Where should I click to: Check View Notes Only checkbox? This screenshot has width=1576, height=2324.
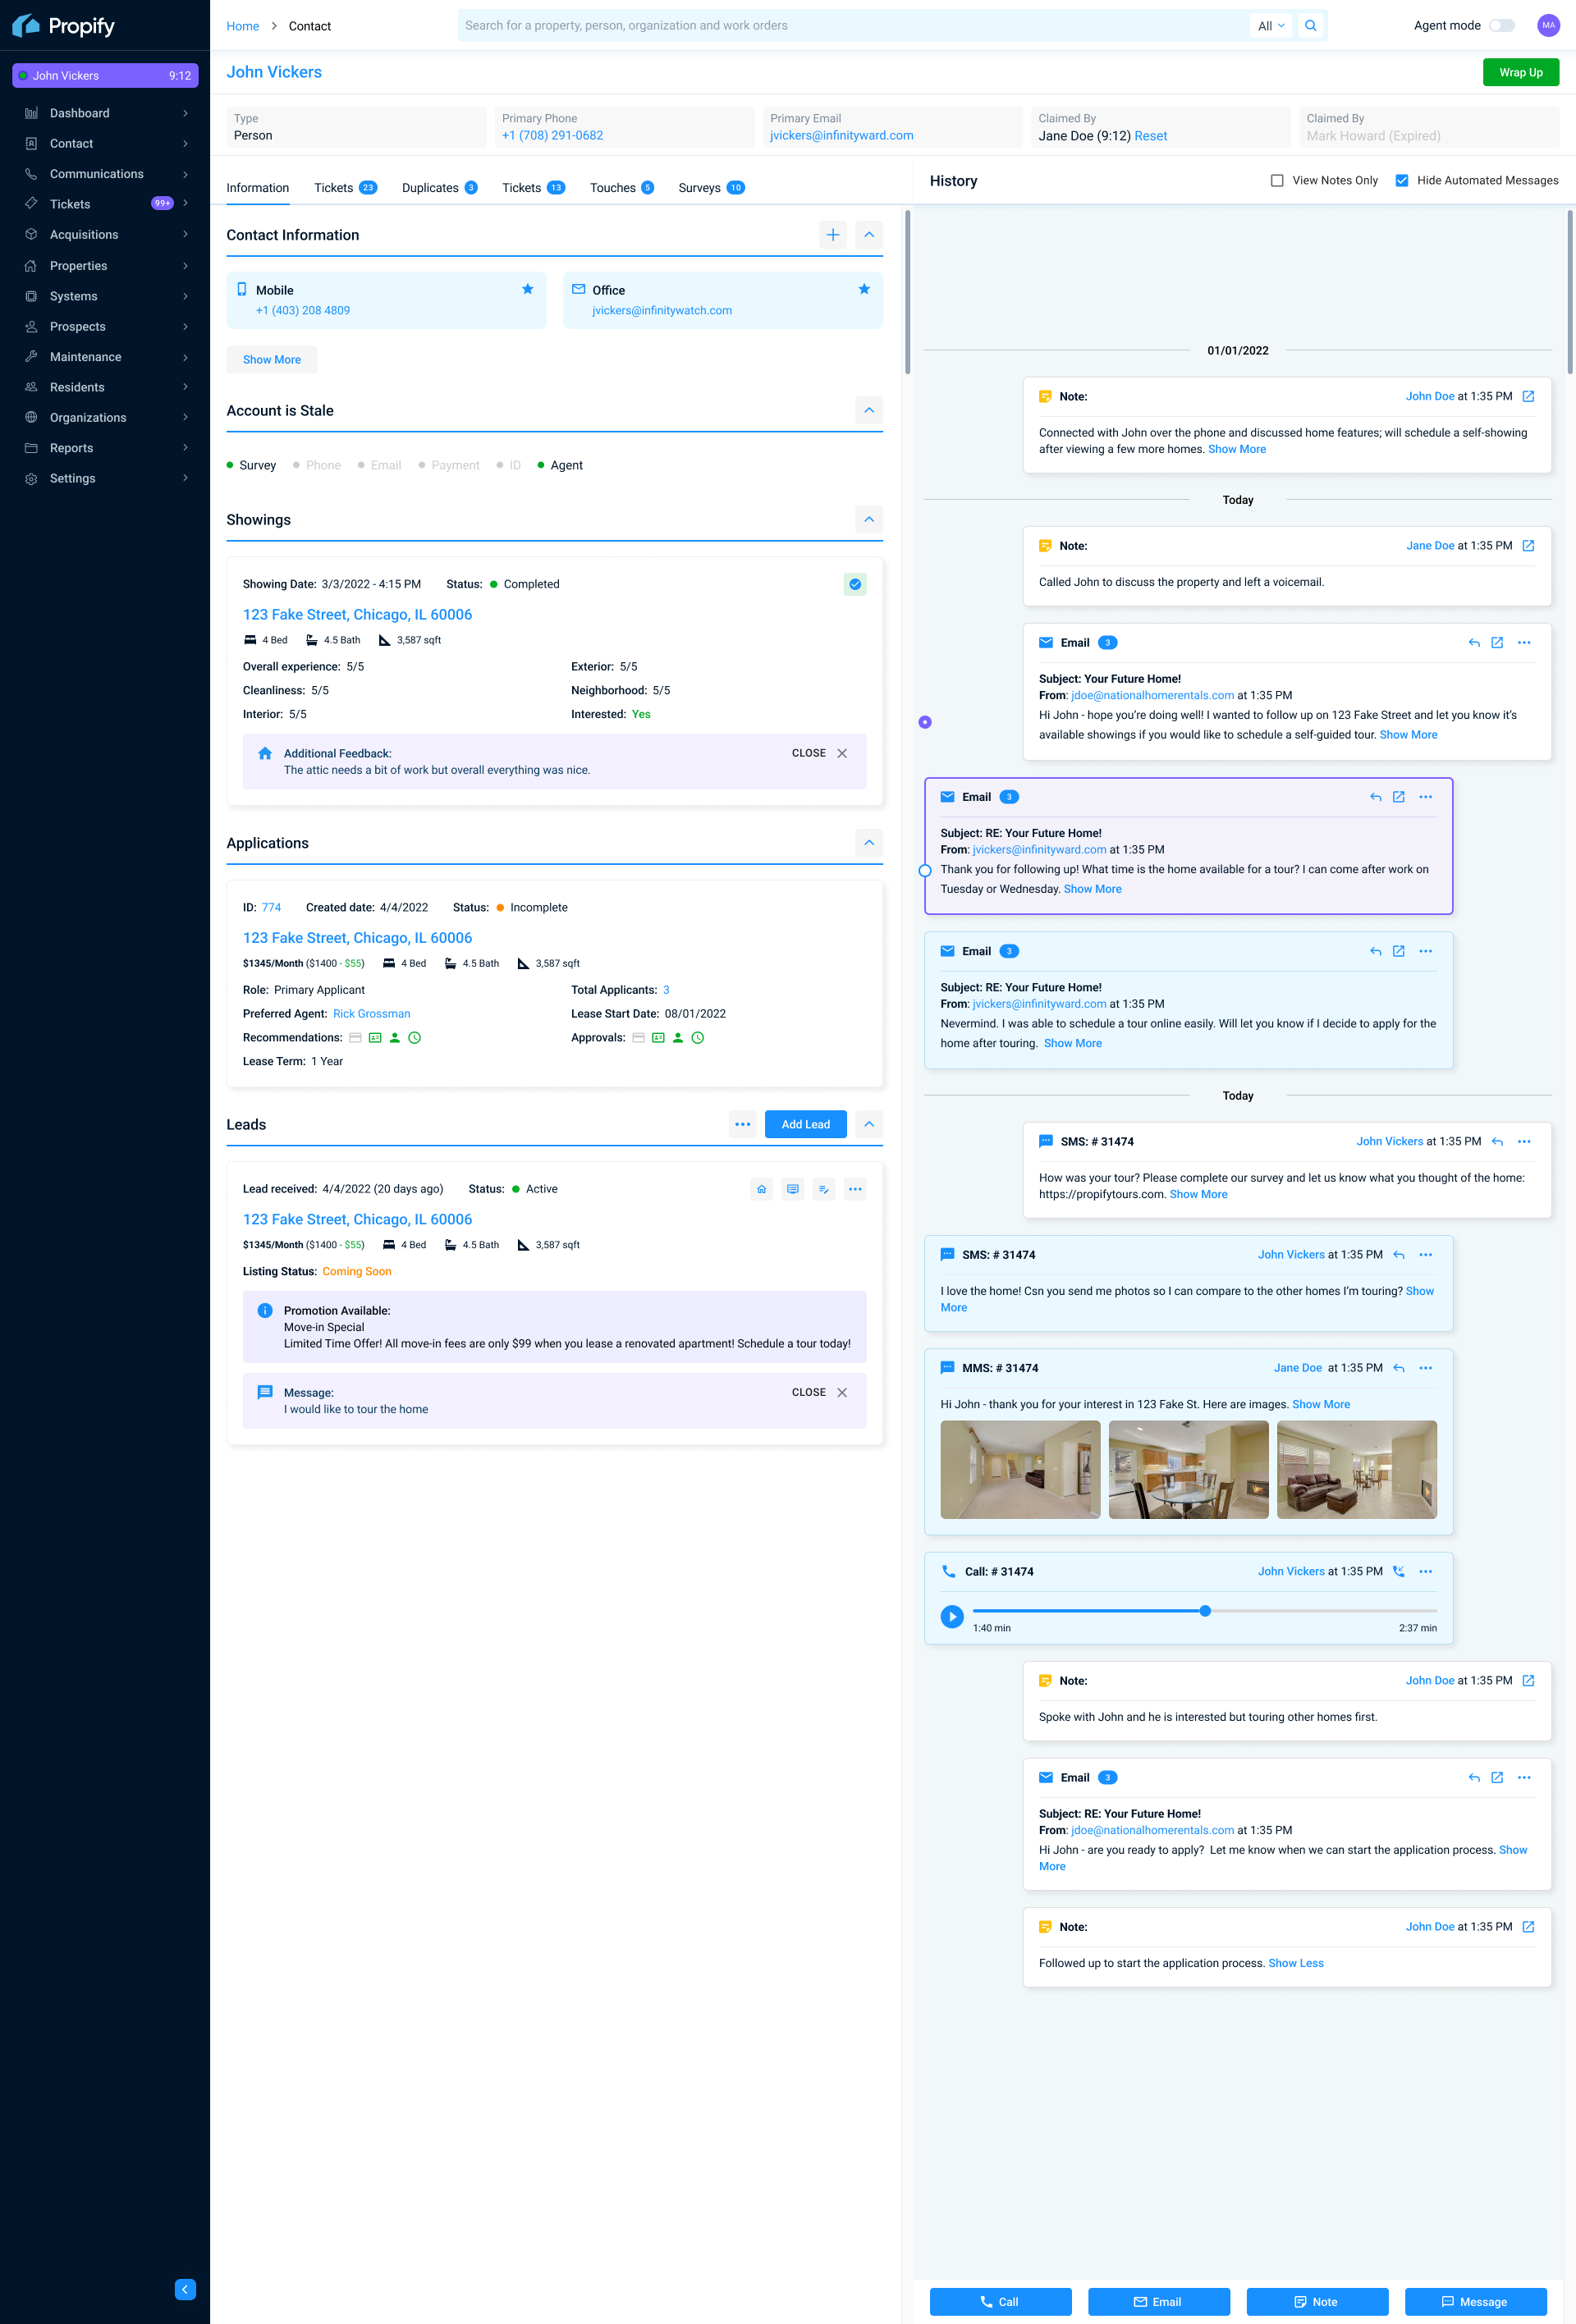(1277, 181)
